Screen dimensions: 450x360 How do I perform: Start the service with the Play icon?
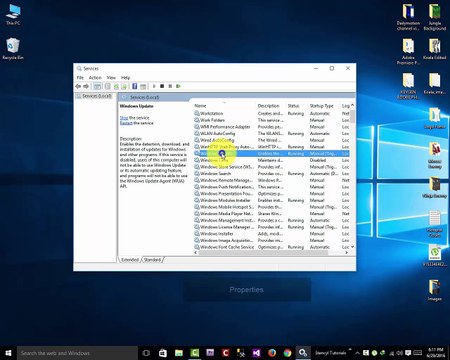point(154,86)
